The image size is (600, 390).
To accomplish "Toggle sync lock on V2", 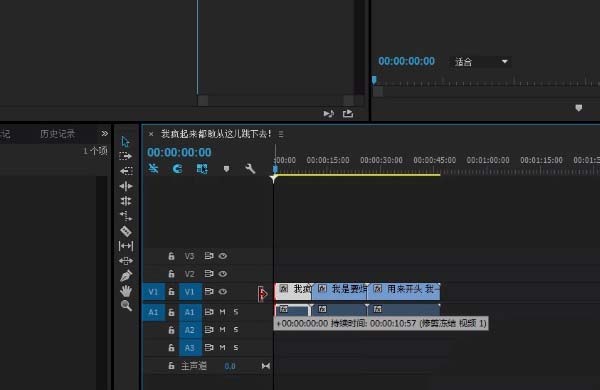I will click(209, 274).
